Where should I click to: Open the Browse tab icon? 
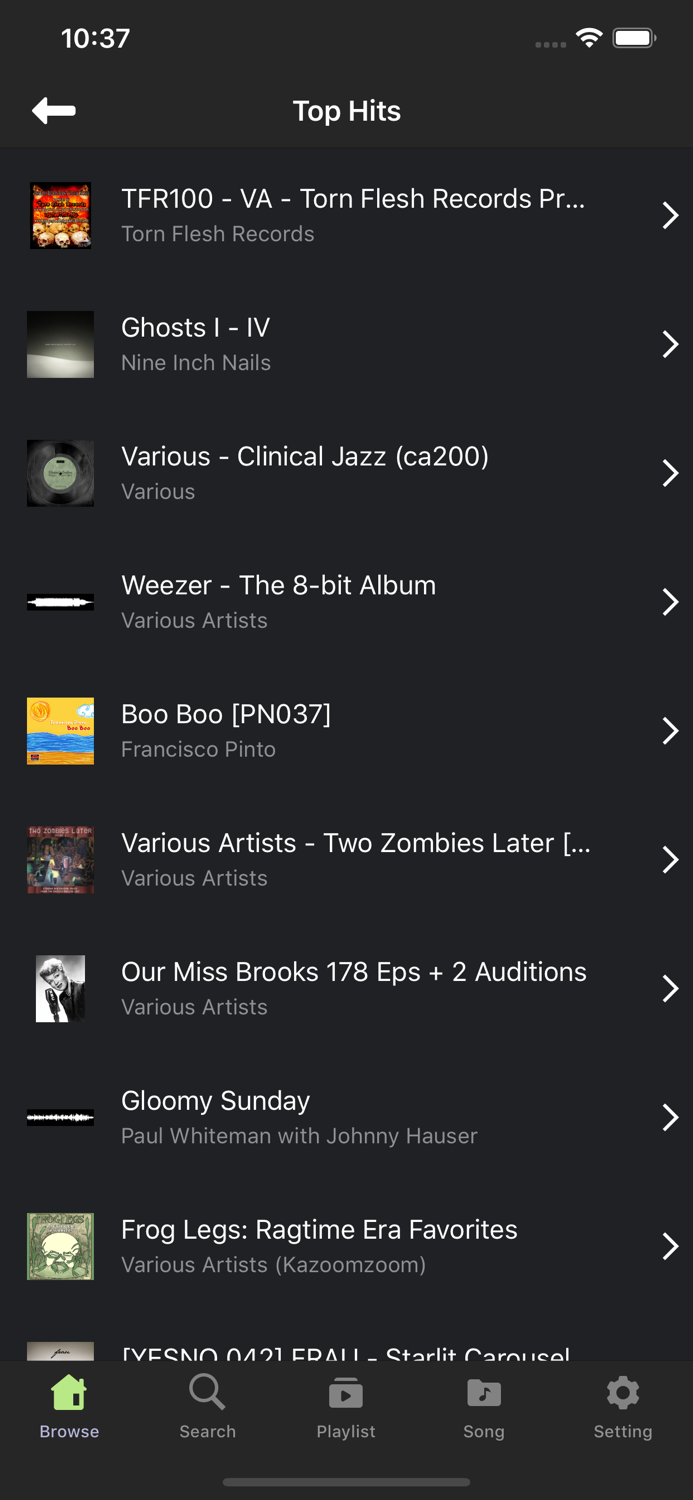[x=68, y=1392]
